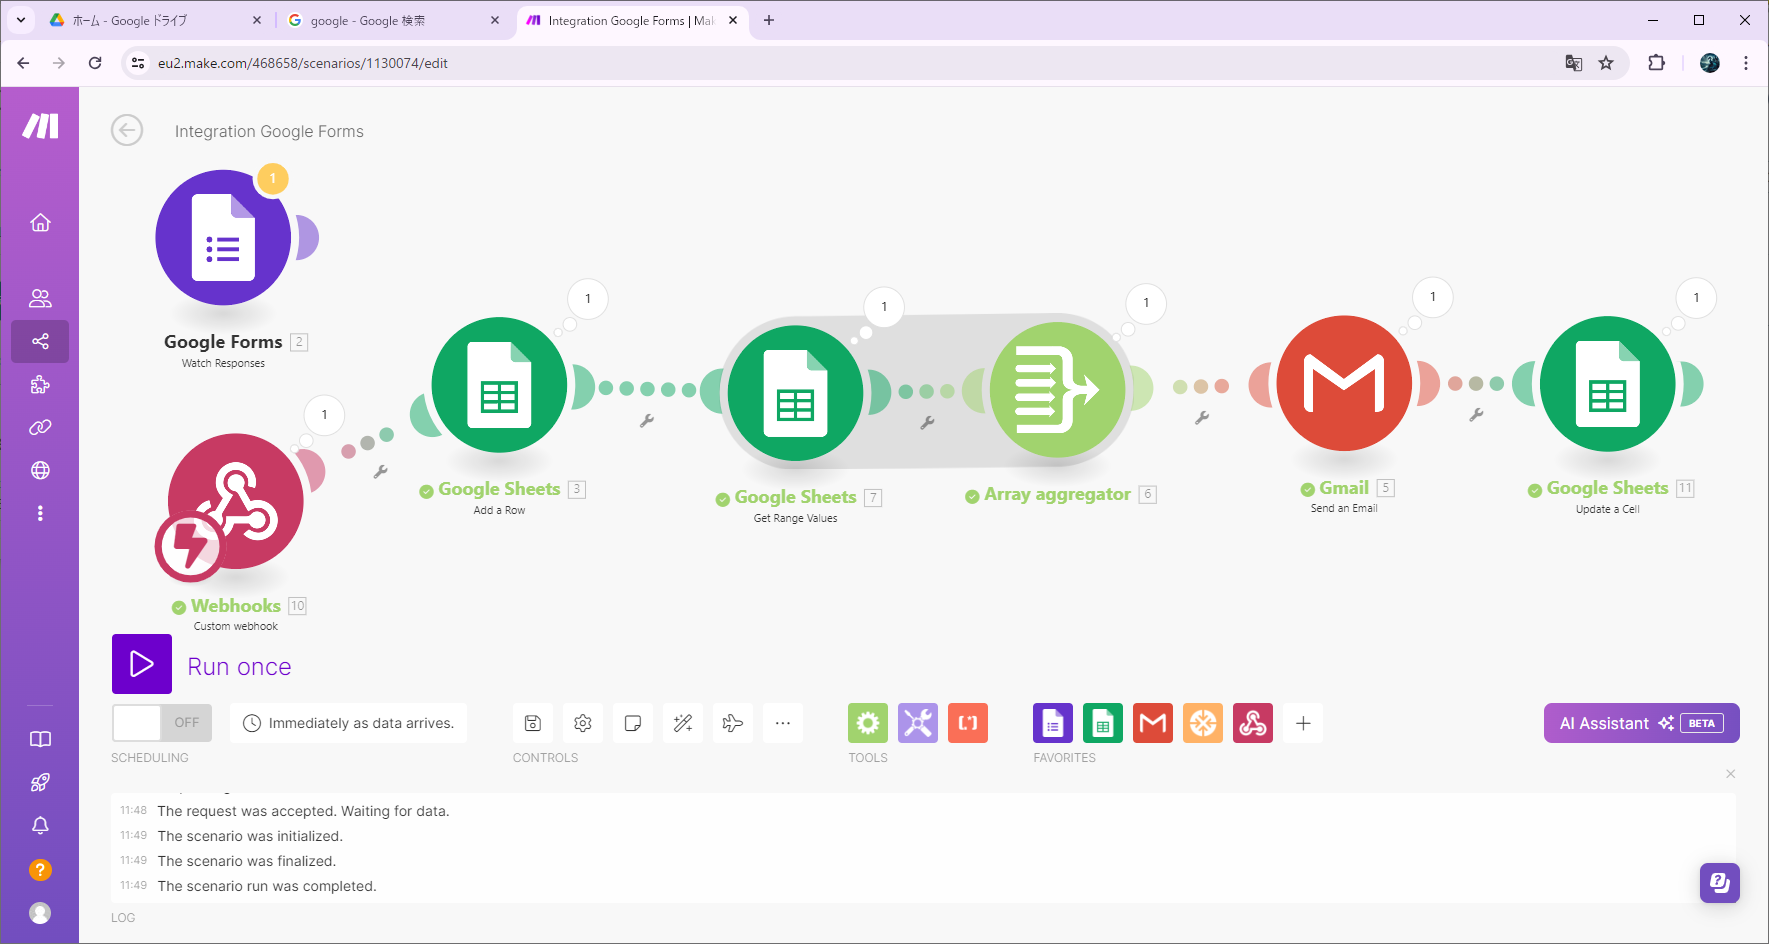
Task: Click the plus to add a favorite app
Action: [1303, 723]
